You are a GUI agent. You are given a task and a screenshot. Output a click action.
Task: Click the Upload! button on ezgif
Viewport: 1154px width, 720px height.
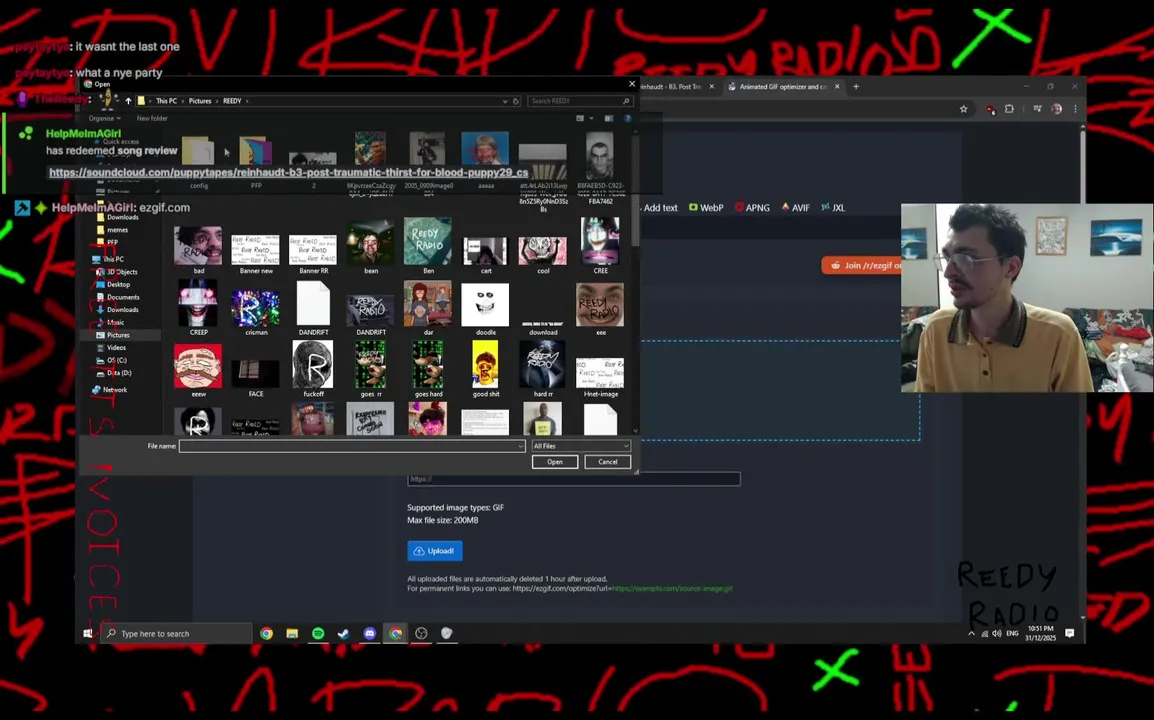pyautogui.click(x=435, y=551)
